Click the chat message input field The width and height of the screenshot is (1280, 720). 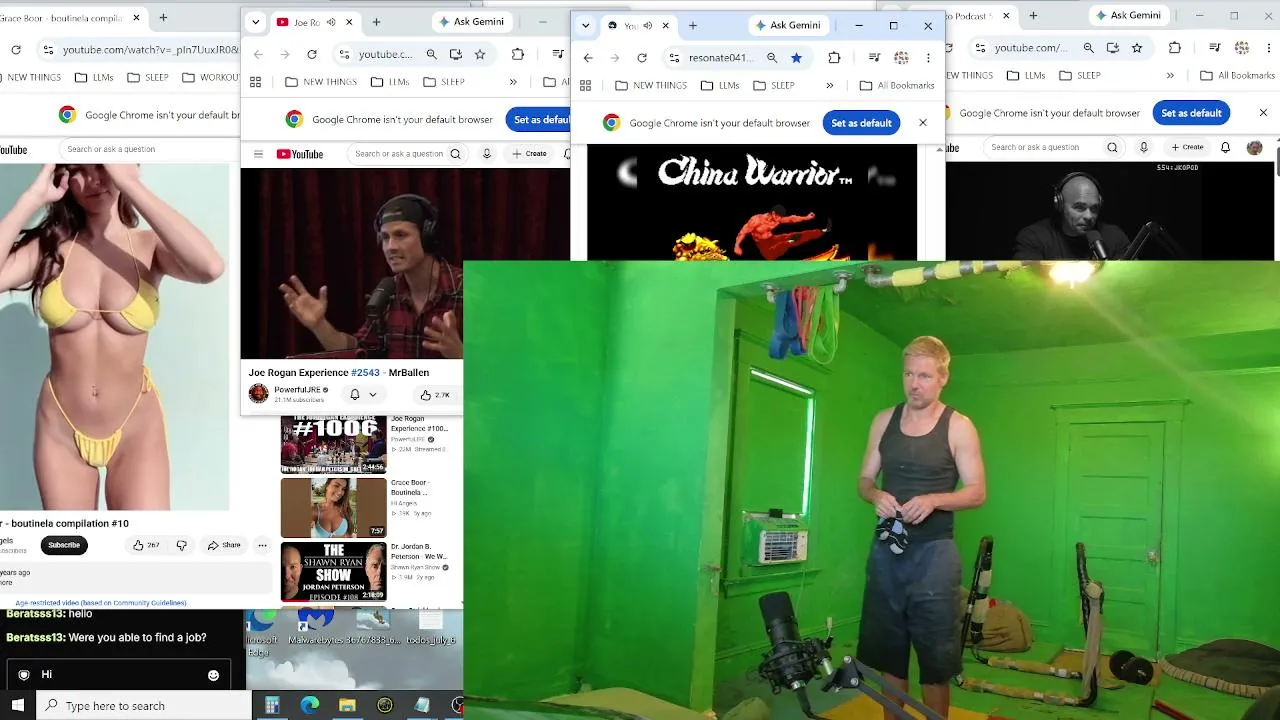pyautogui.click(x=118, y=675)
